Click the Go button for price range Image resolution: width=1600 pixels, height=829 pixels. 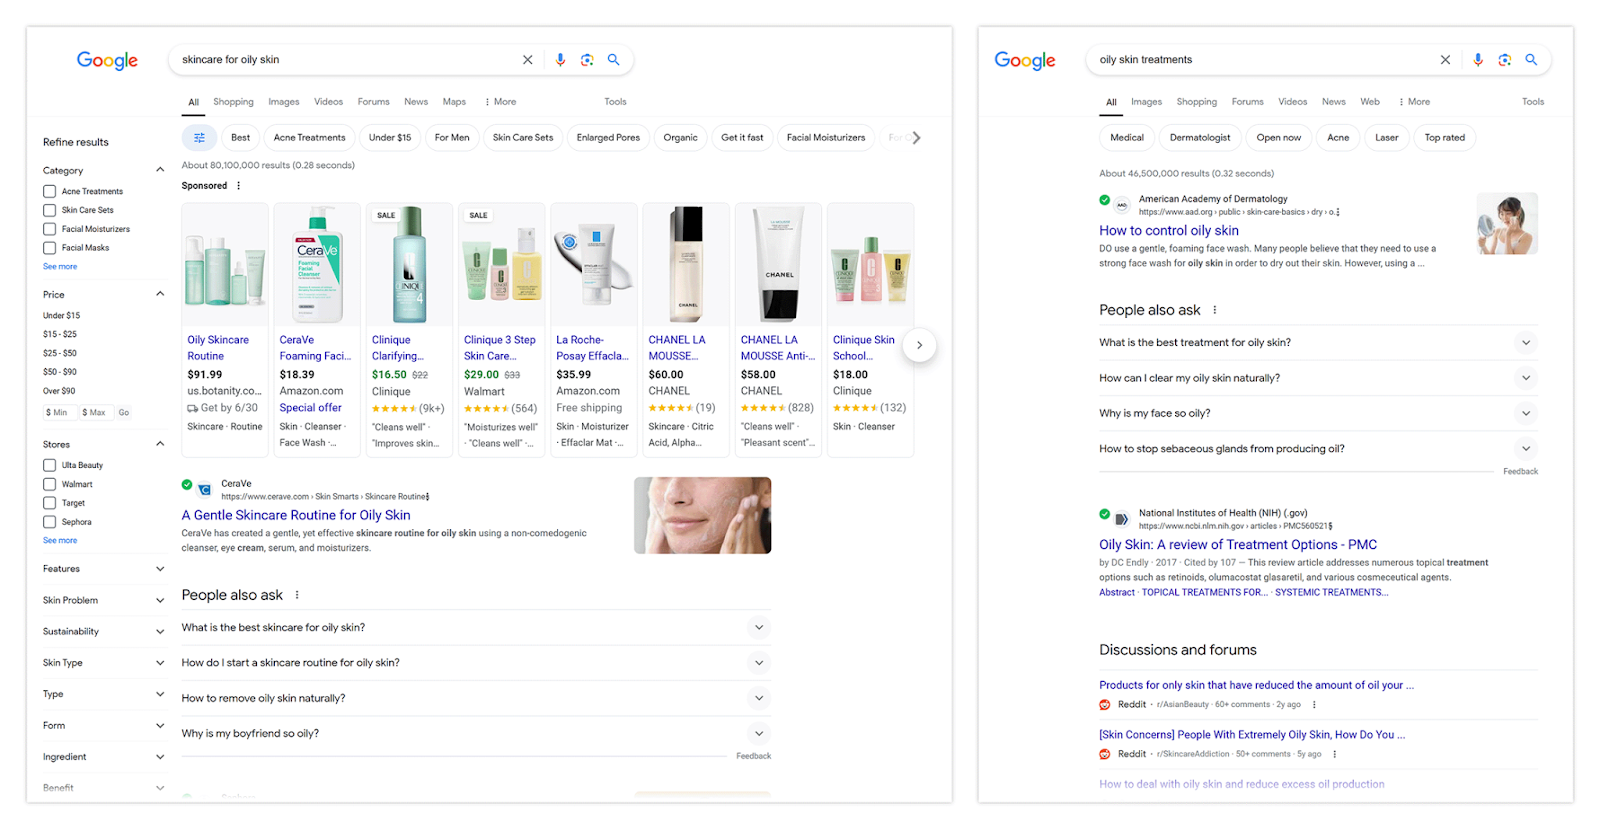pos(124,412)
